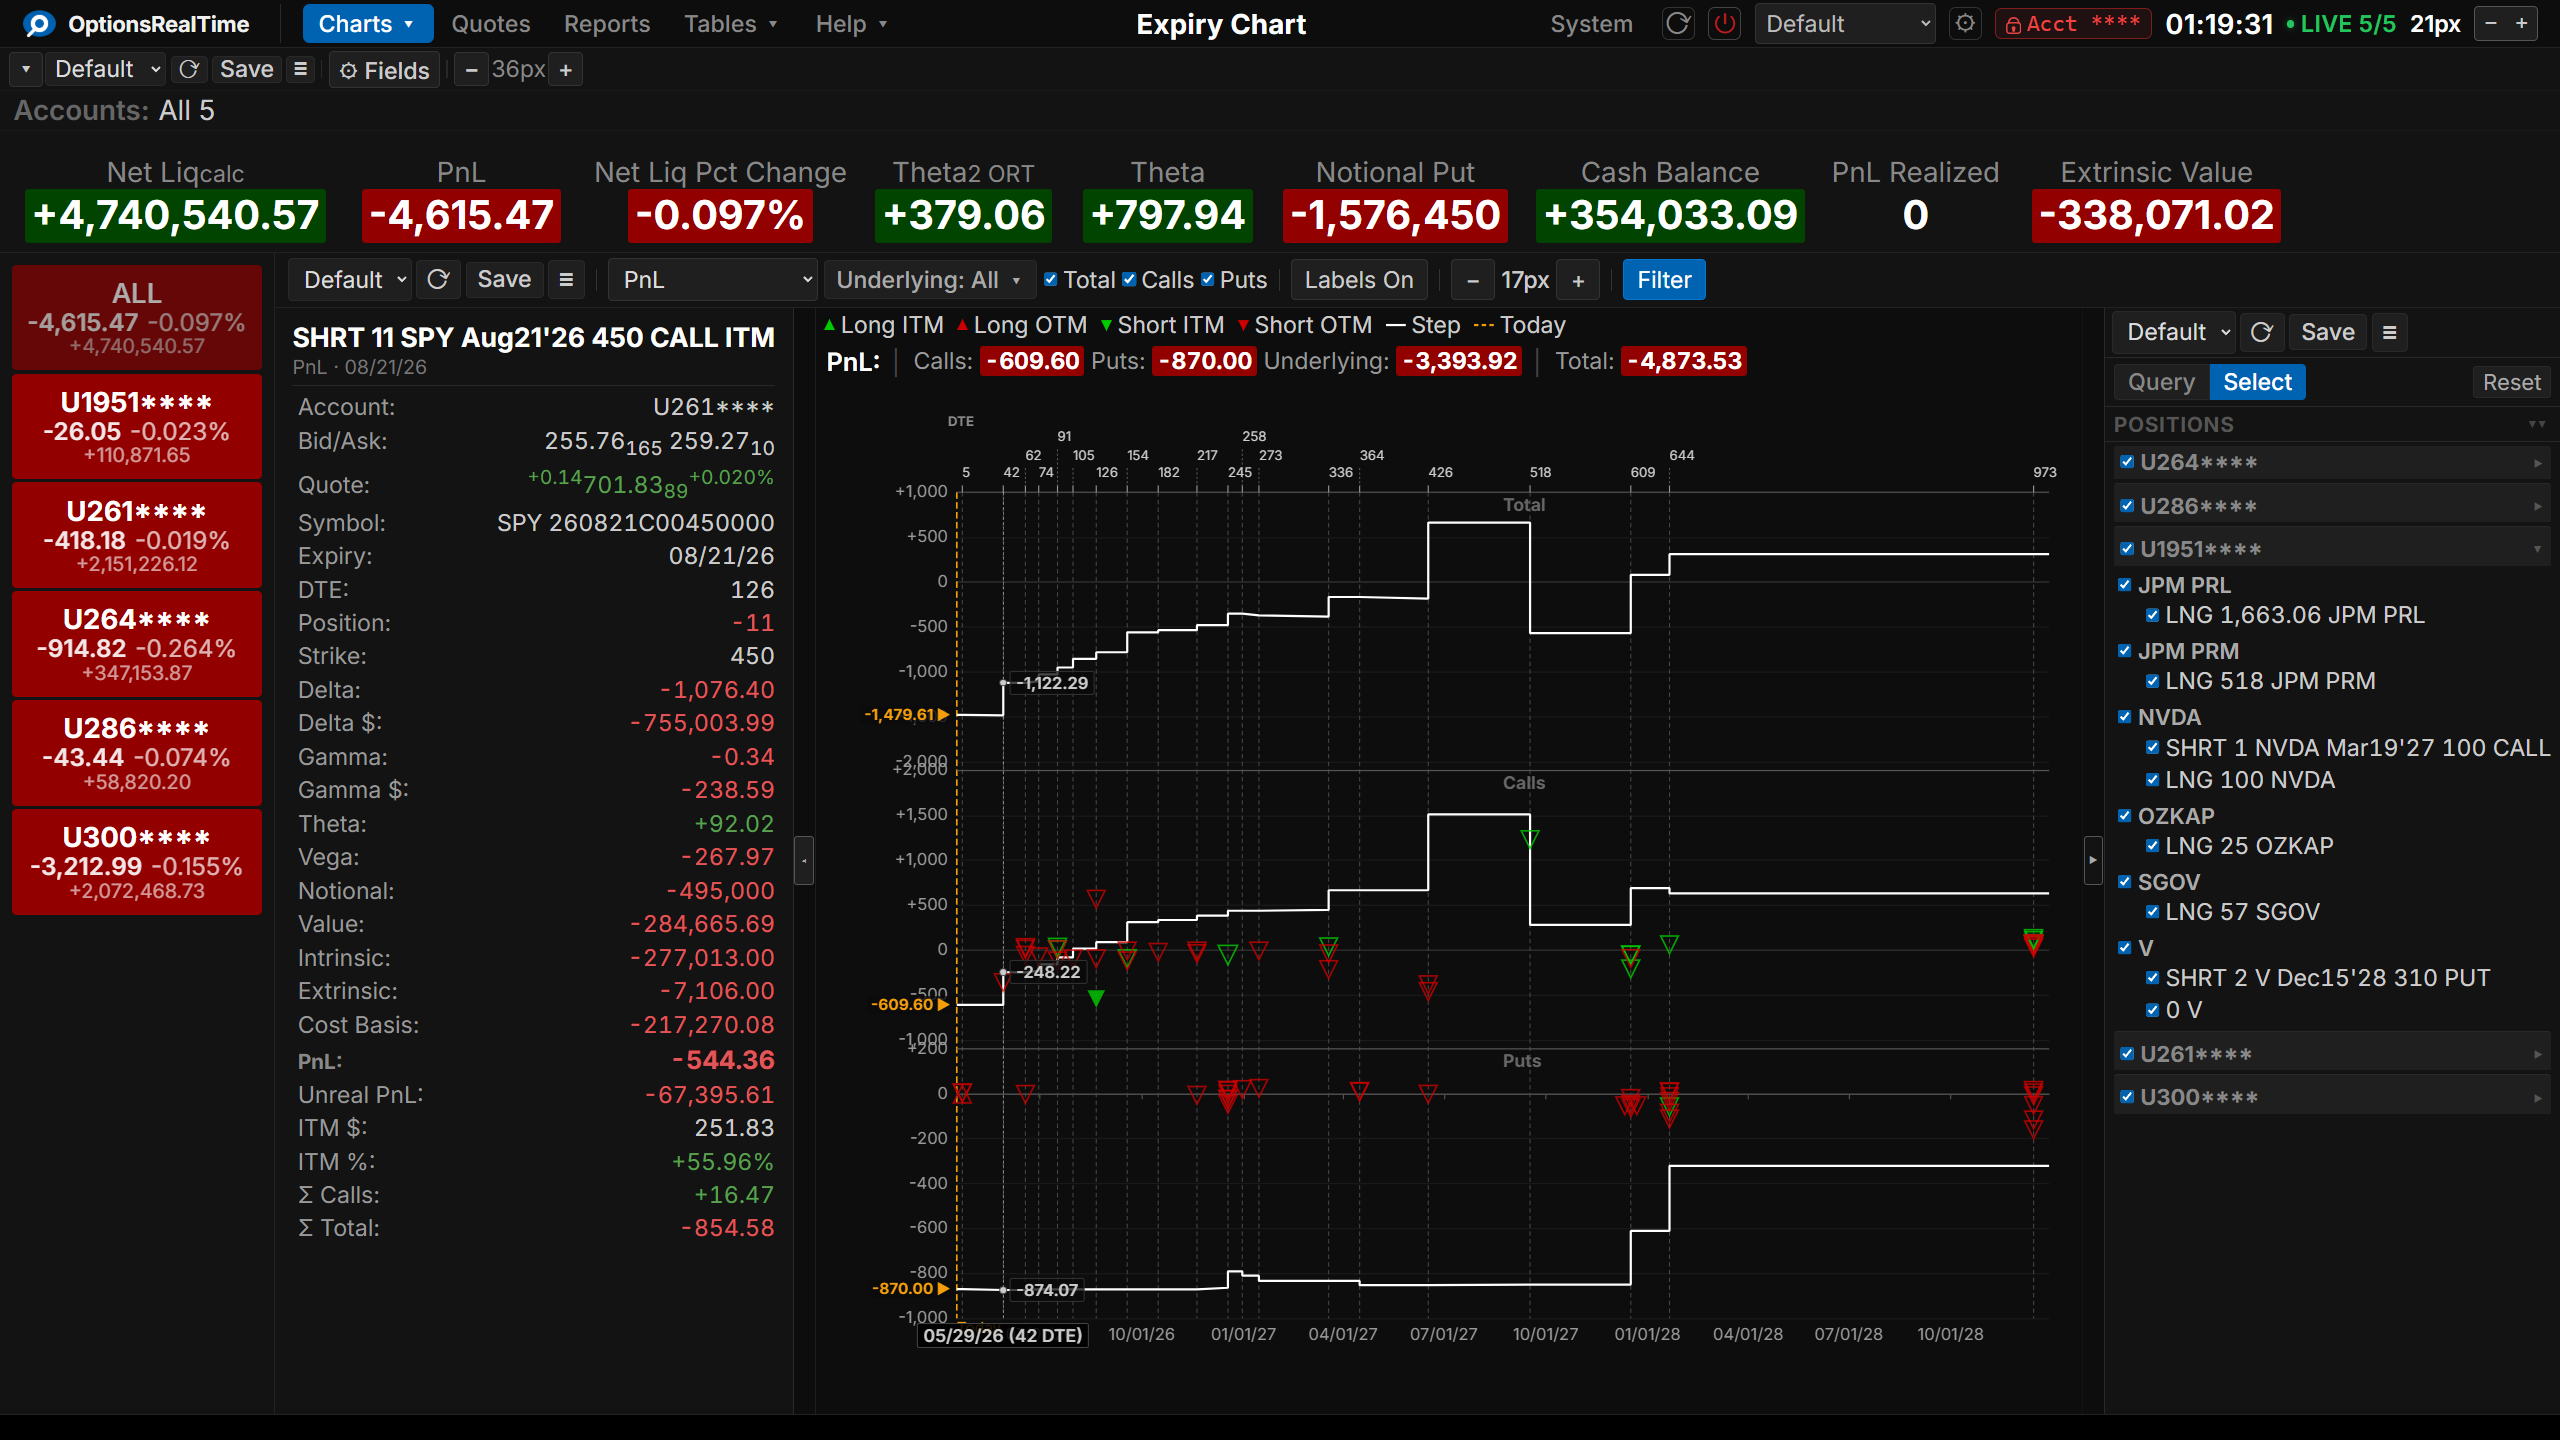Select the U300**** account tile
Screen dimensions: 2560x1440
pyautogui.click(x=137, y=862)
